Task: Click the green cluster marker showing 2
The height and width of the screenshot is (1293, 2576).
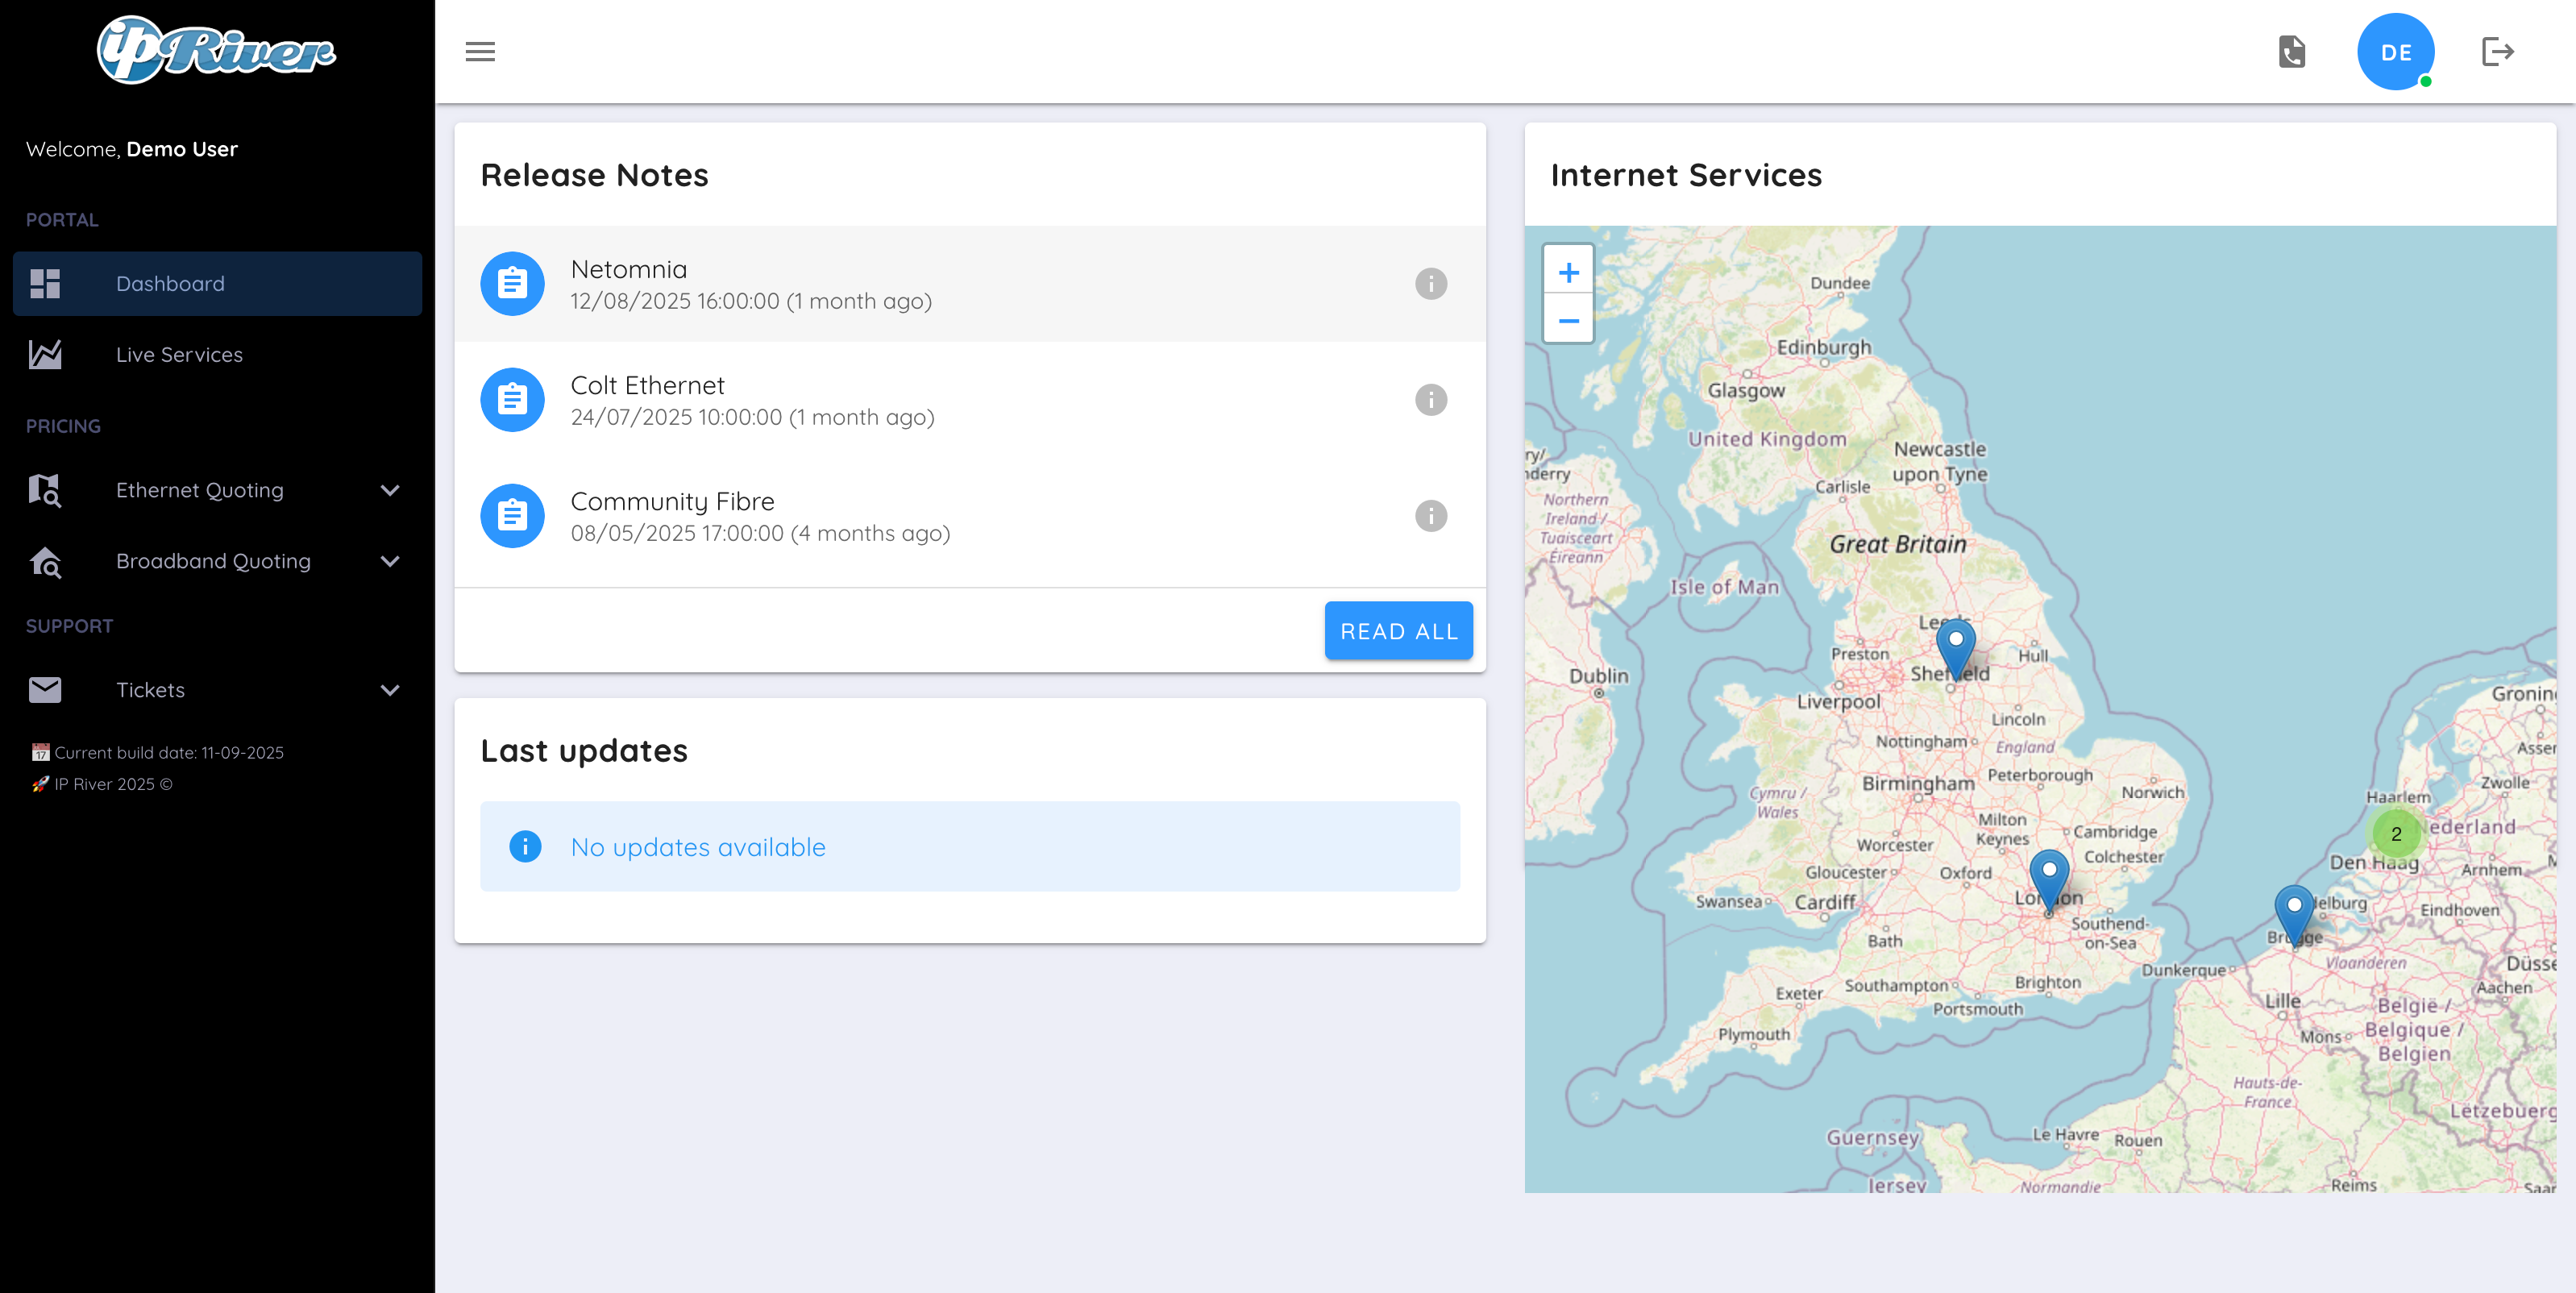Action: (x=2395, y=833)
